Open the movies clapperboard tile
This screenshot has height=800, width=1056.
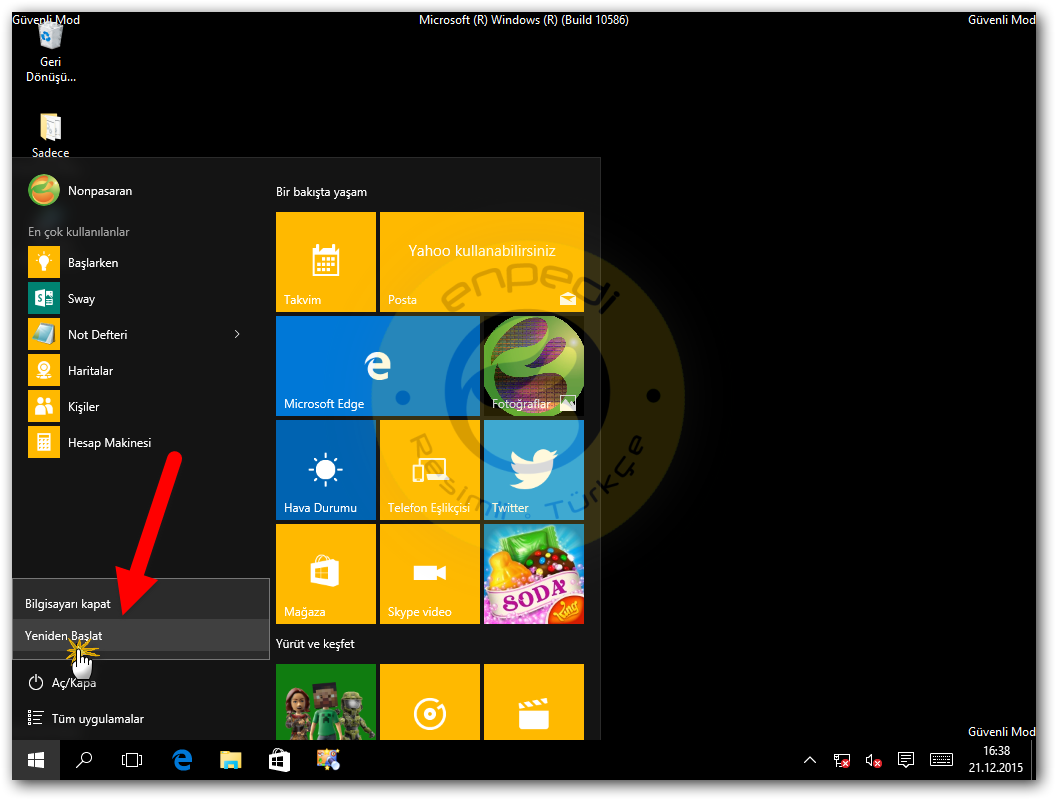pyautogui.click(x=533, y=702)
